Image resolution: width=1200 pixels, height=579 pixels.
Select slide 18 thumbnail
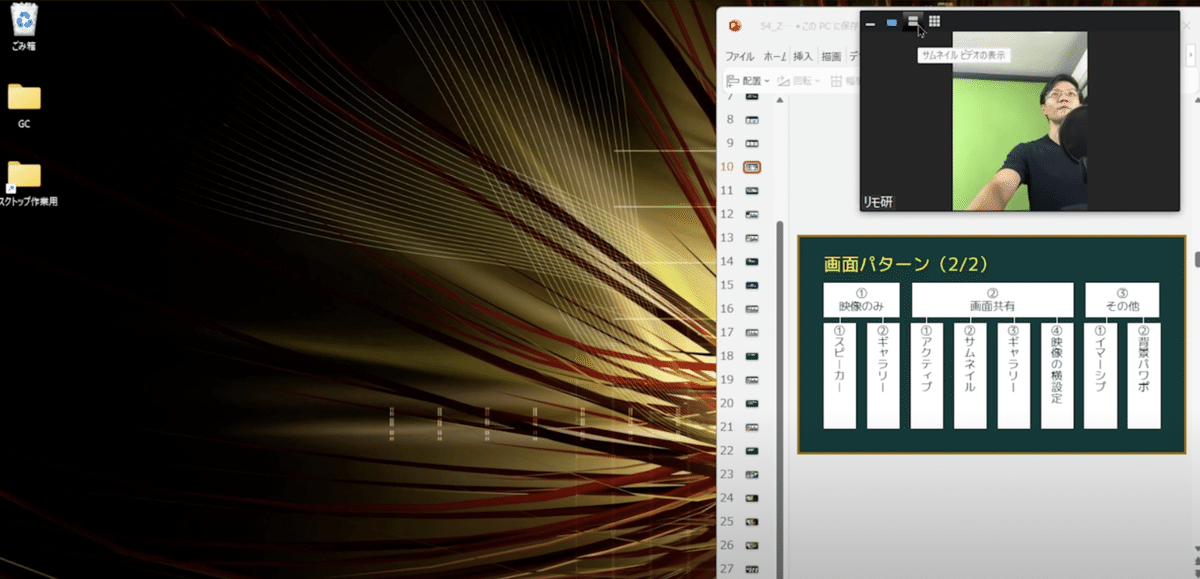pyautogui.click(x=752, y=356)
